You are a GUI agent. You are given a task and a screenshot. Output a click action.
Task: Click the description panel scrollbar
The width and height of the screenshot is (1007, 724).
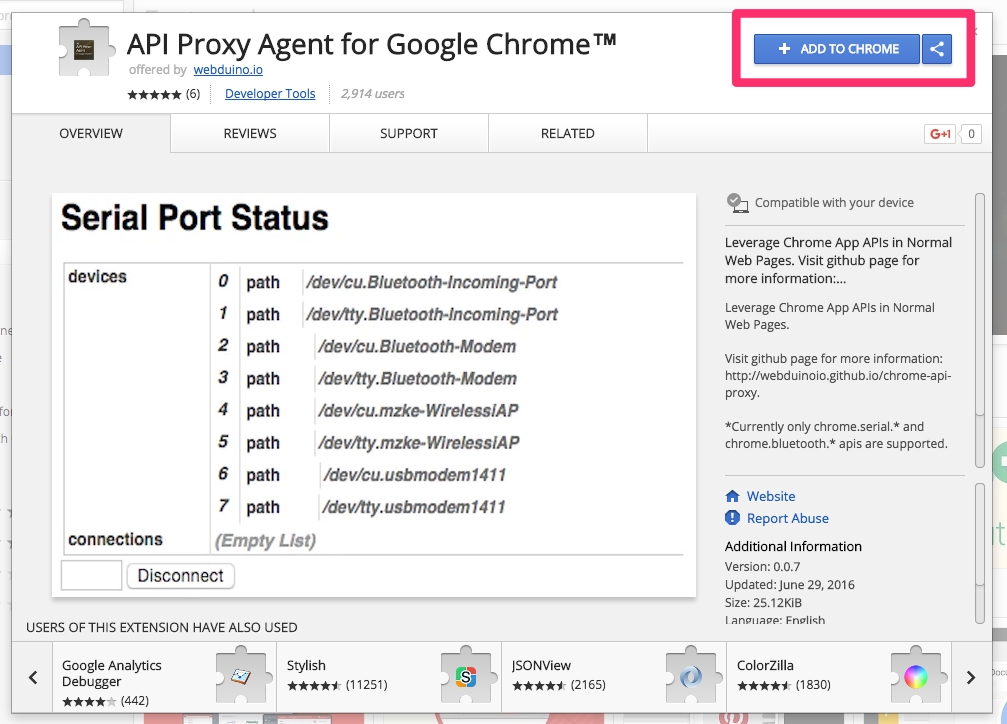[979, 330]
